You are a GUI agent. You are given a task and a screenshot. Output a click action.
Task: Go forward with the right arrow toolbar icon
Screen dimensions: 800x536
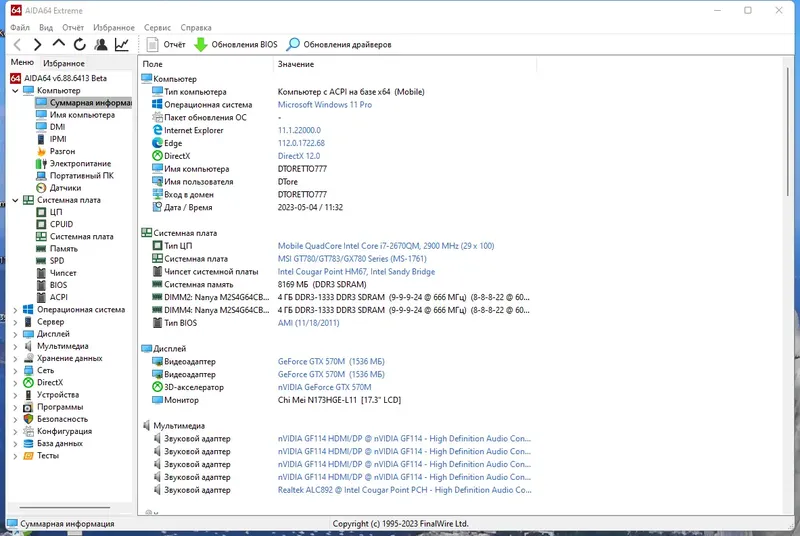pyautogui.click(x=37, y=45)
